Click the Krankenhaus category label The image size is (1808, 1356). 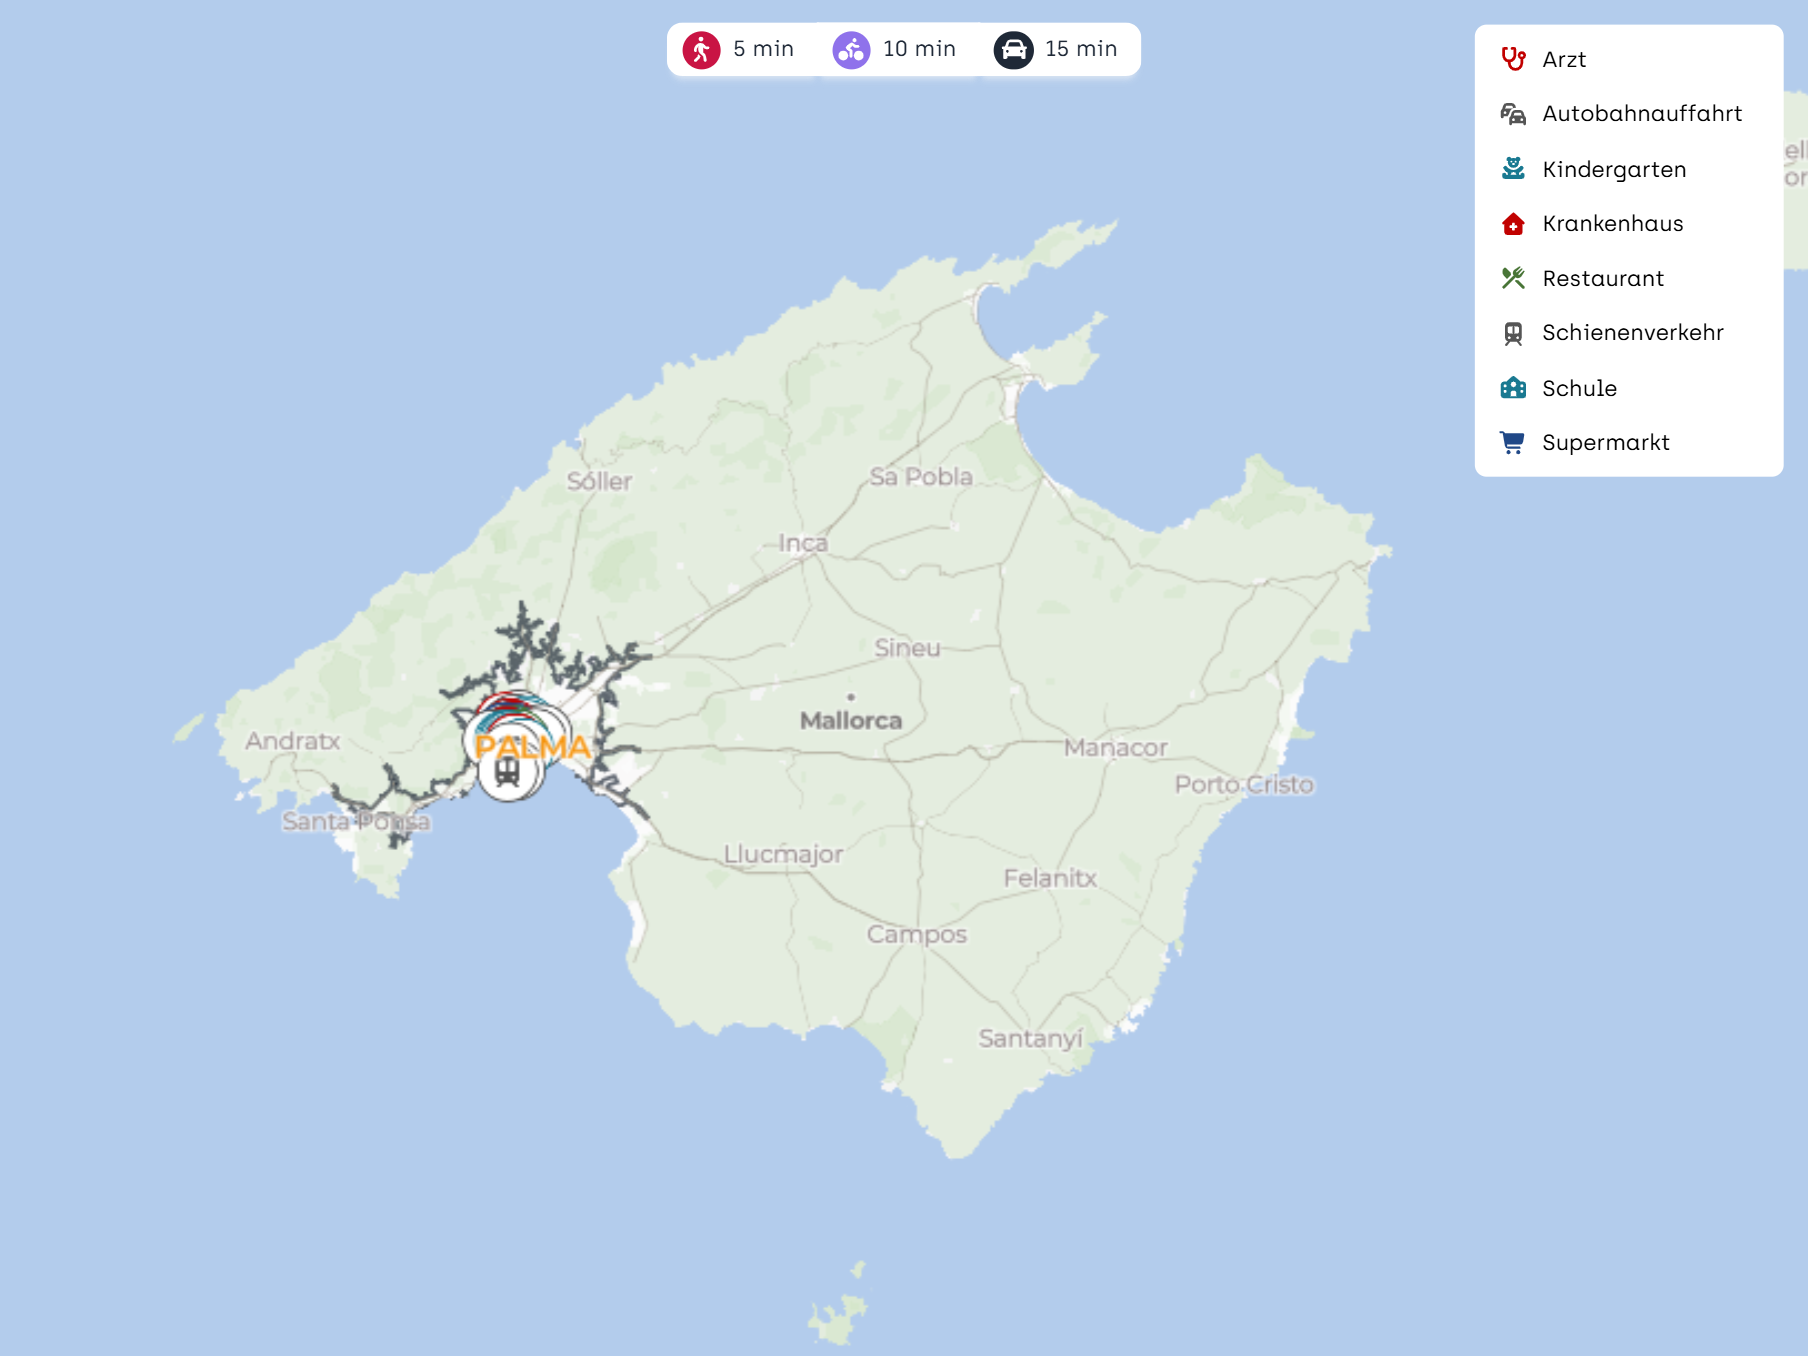(x=1612, y=224)
